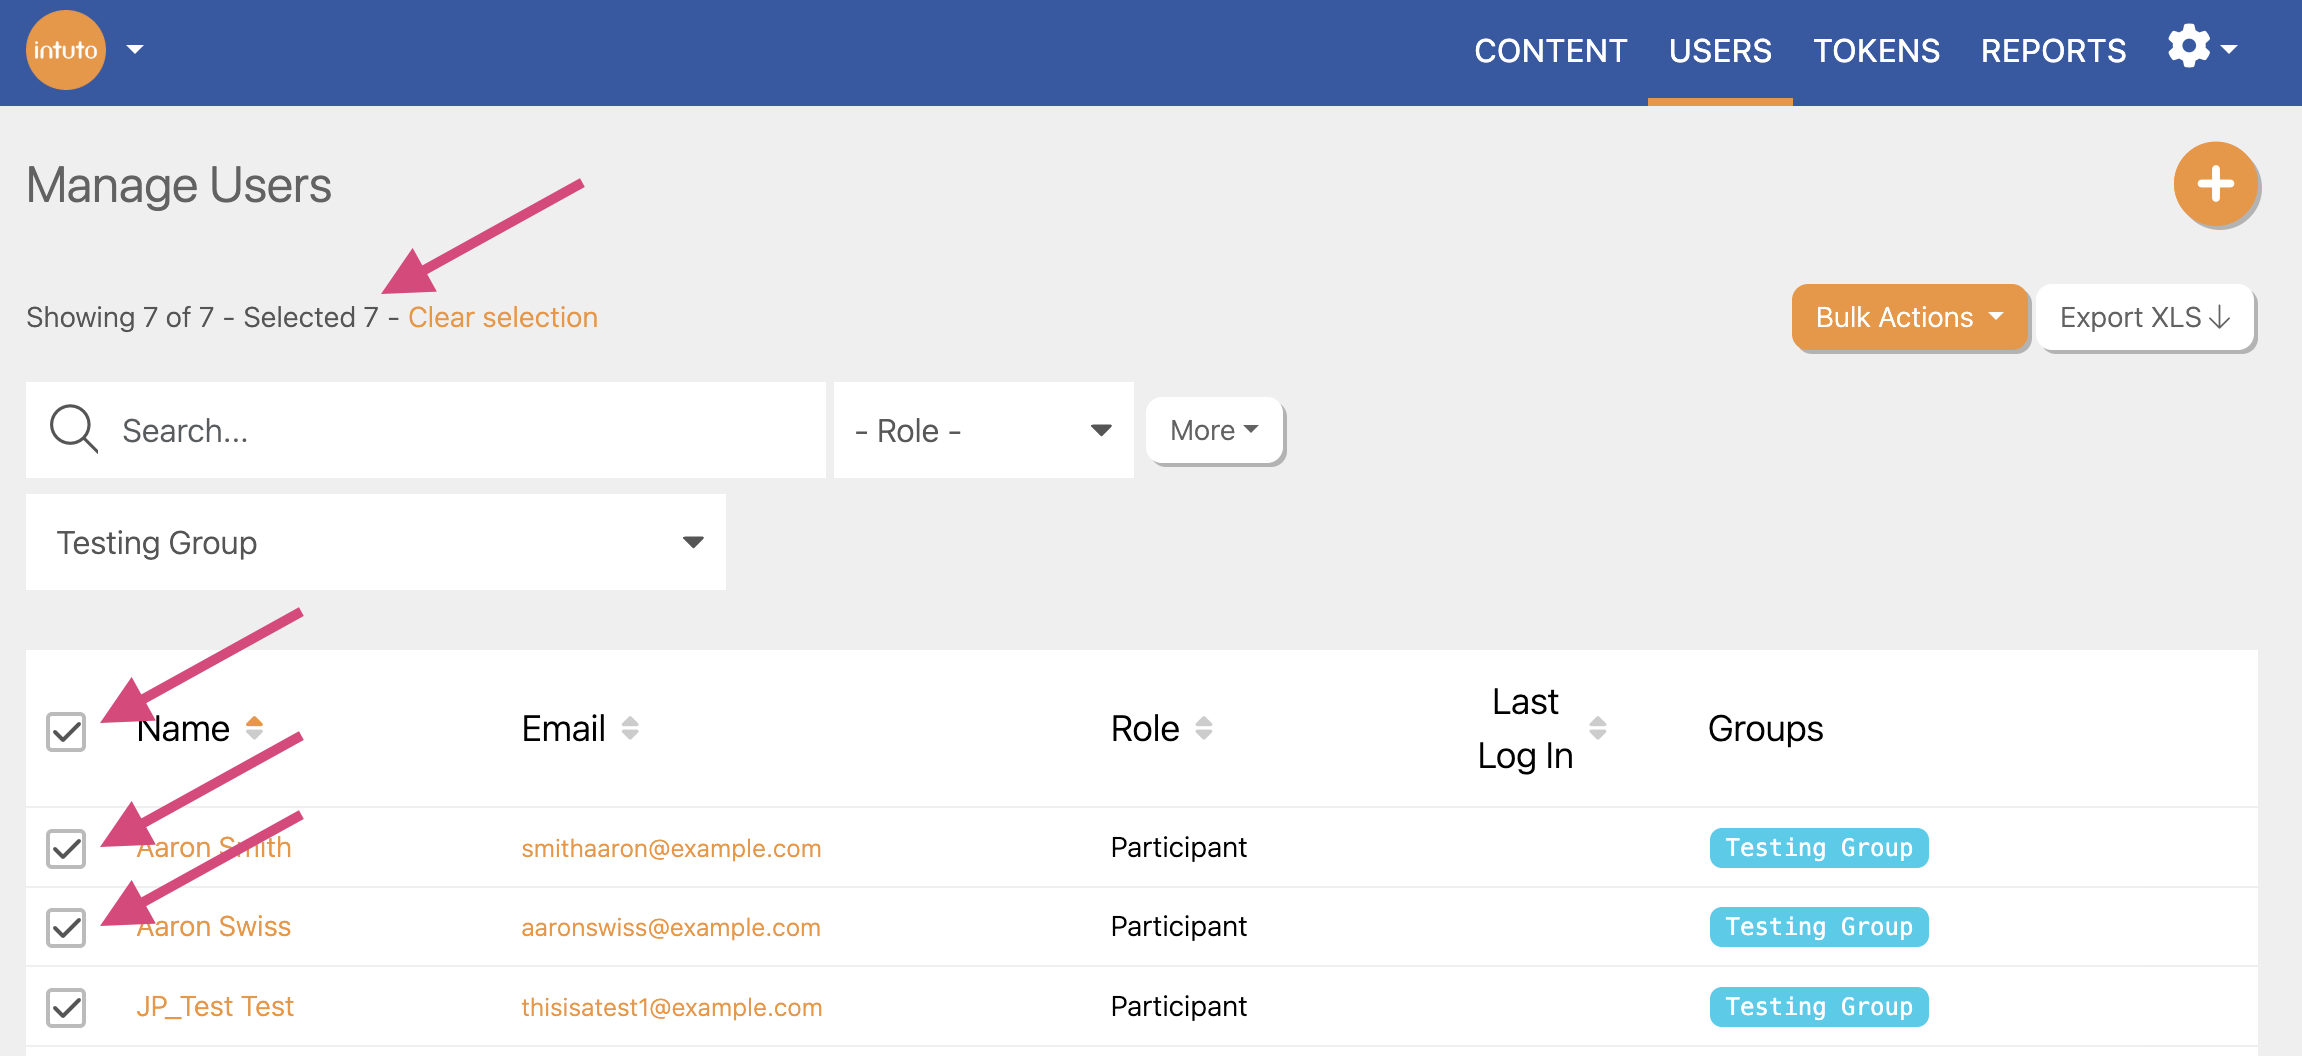Uncheck the select-all header checkbox
Image resolution: width=2302 pixels, height=1056 pixels.
coord(66,732)
